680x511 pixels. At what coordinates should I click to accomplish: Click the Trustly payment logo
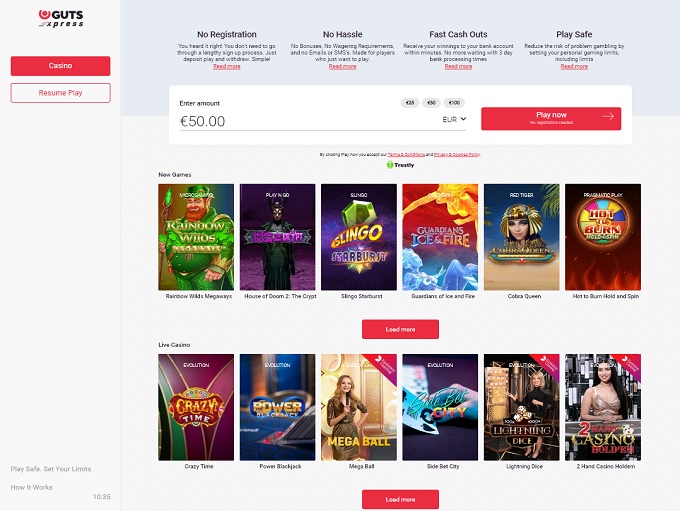tap(400, 165)
